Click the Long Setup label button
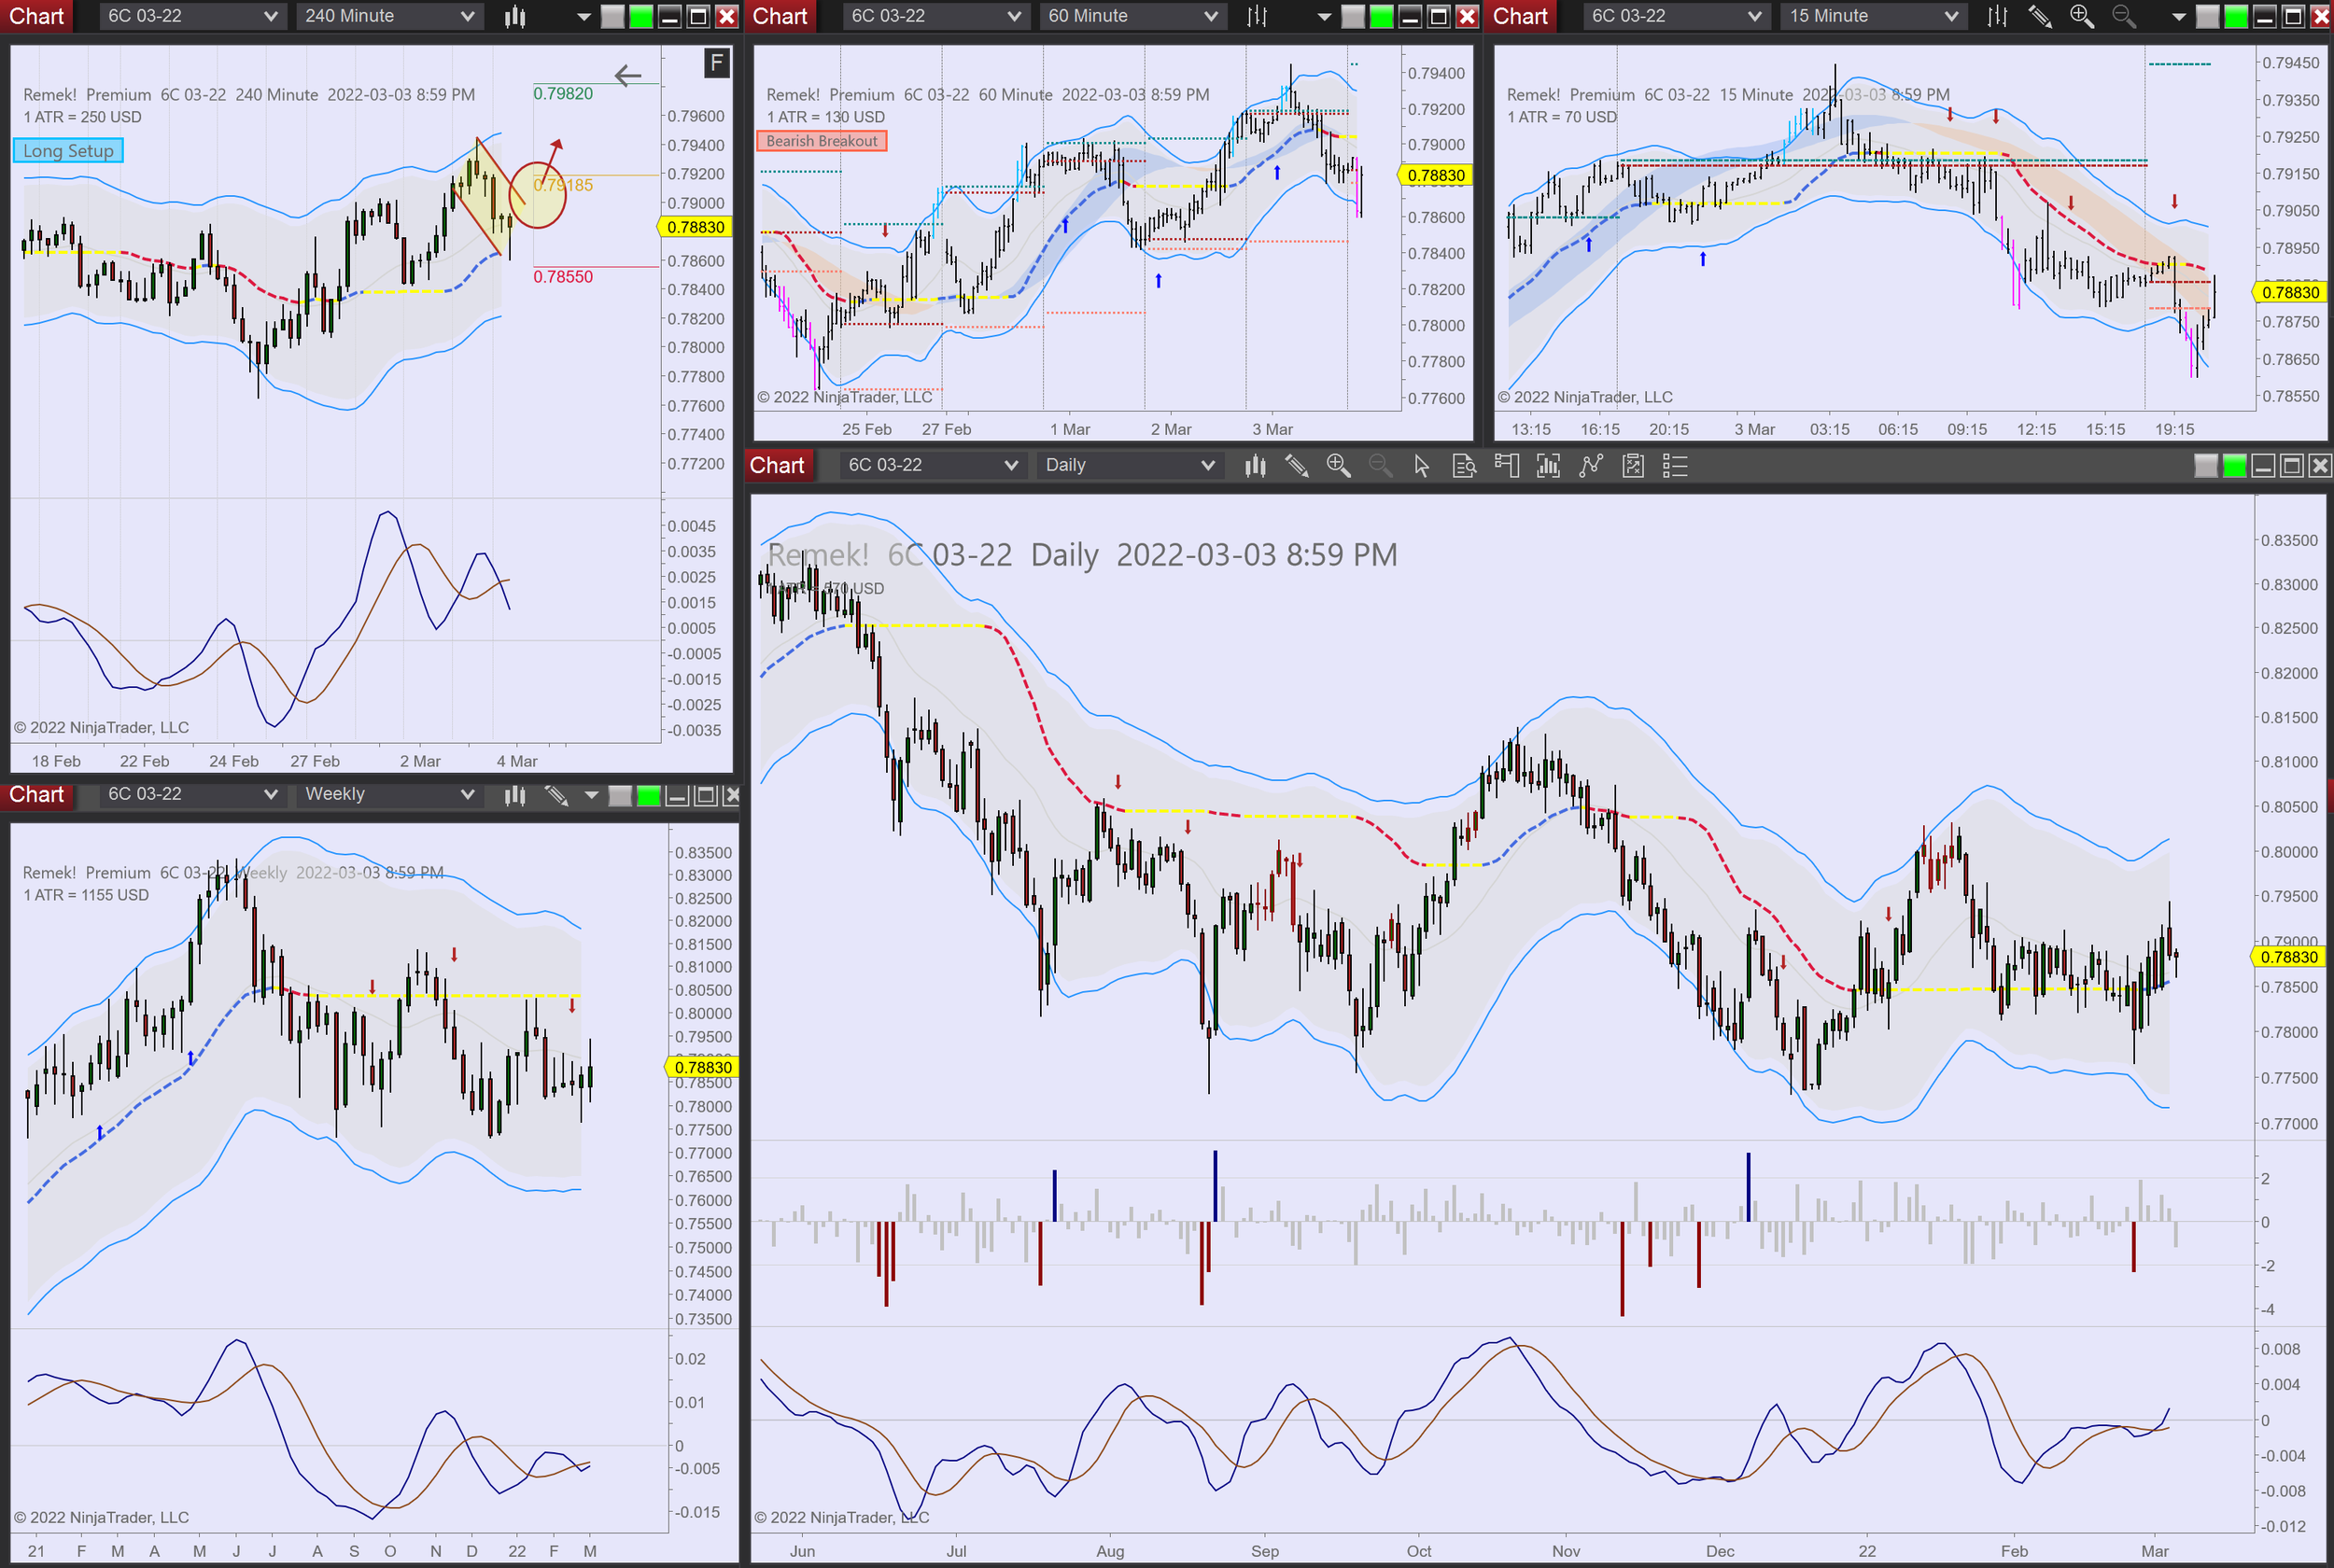 coord(68,151)
